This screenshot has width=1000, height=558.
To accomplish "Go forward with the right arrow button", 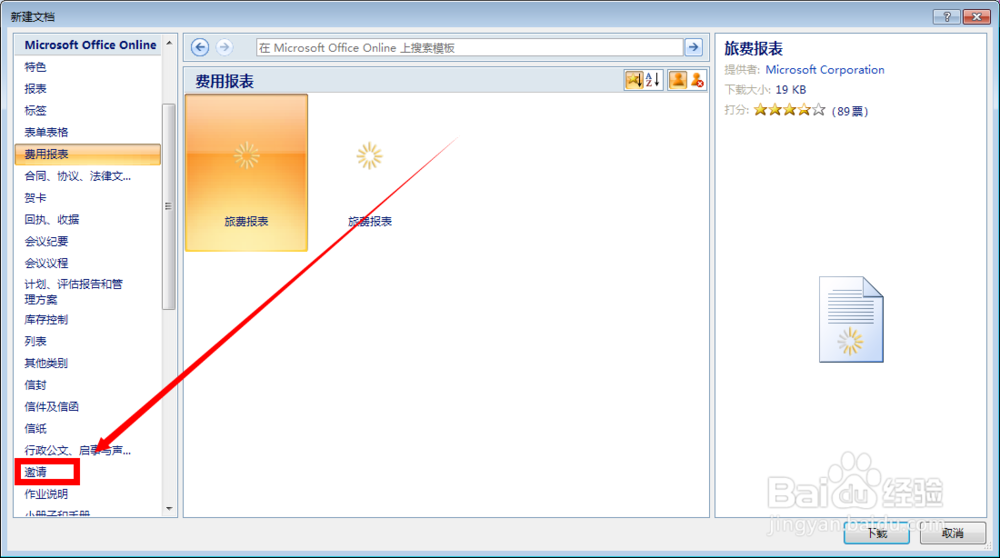I will (x=224, y=47).
